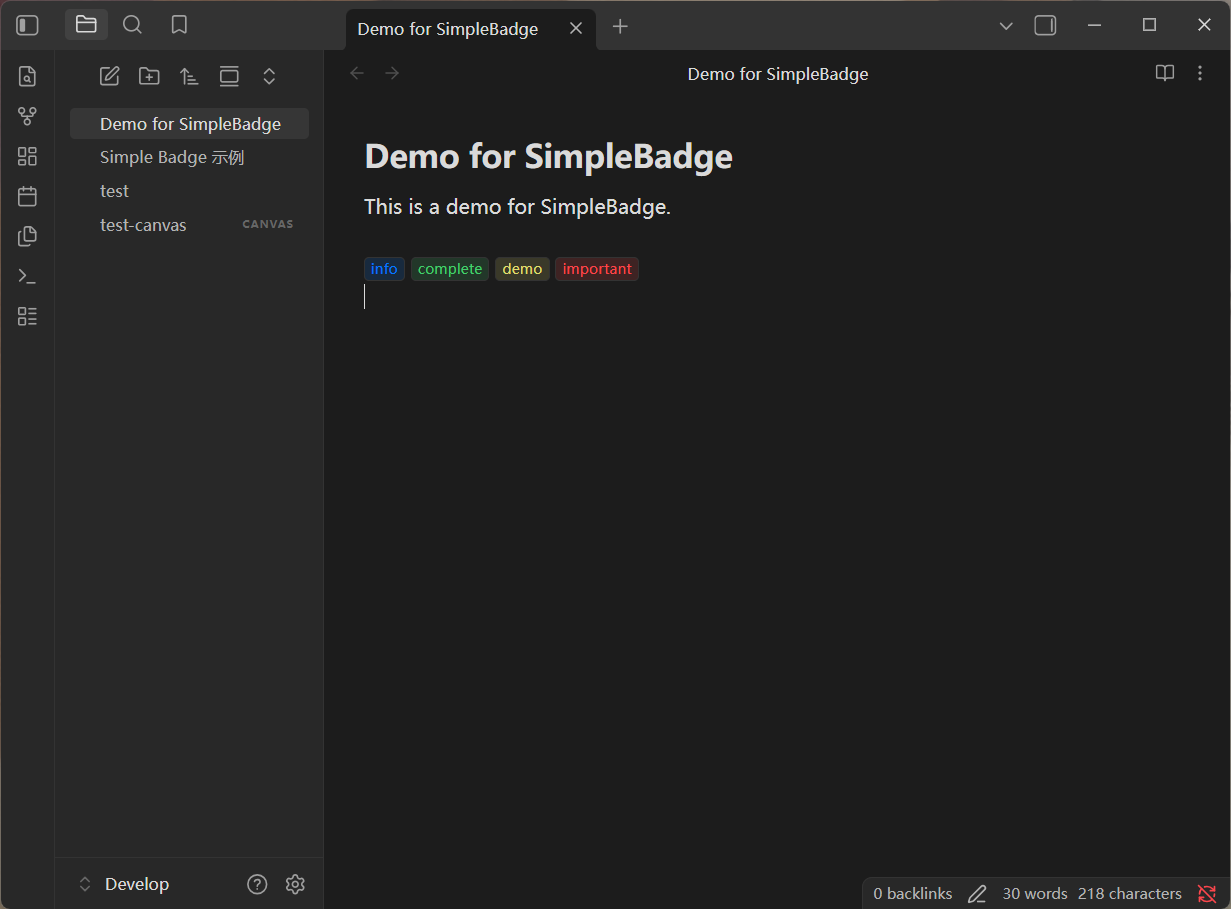Image resolution: width=1231 pixels, height=909 pixels.
Task: Open settings gear icon
Action: (x=295, y=884)
